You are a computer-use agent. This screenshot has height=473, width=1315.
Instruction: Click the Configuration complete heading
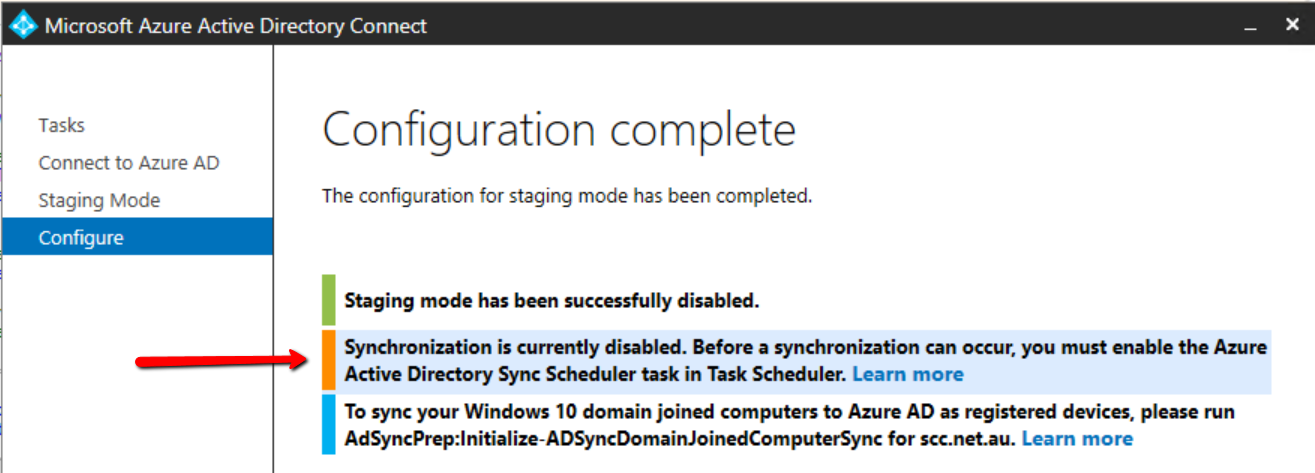pos(559,130)
